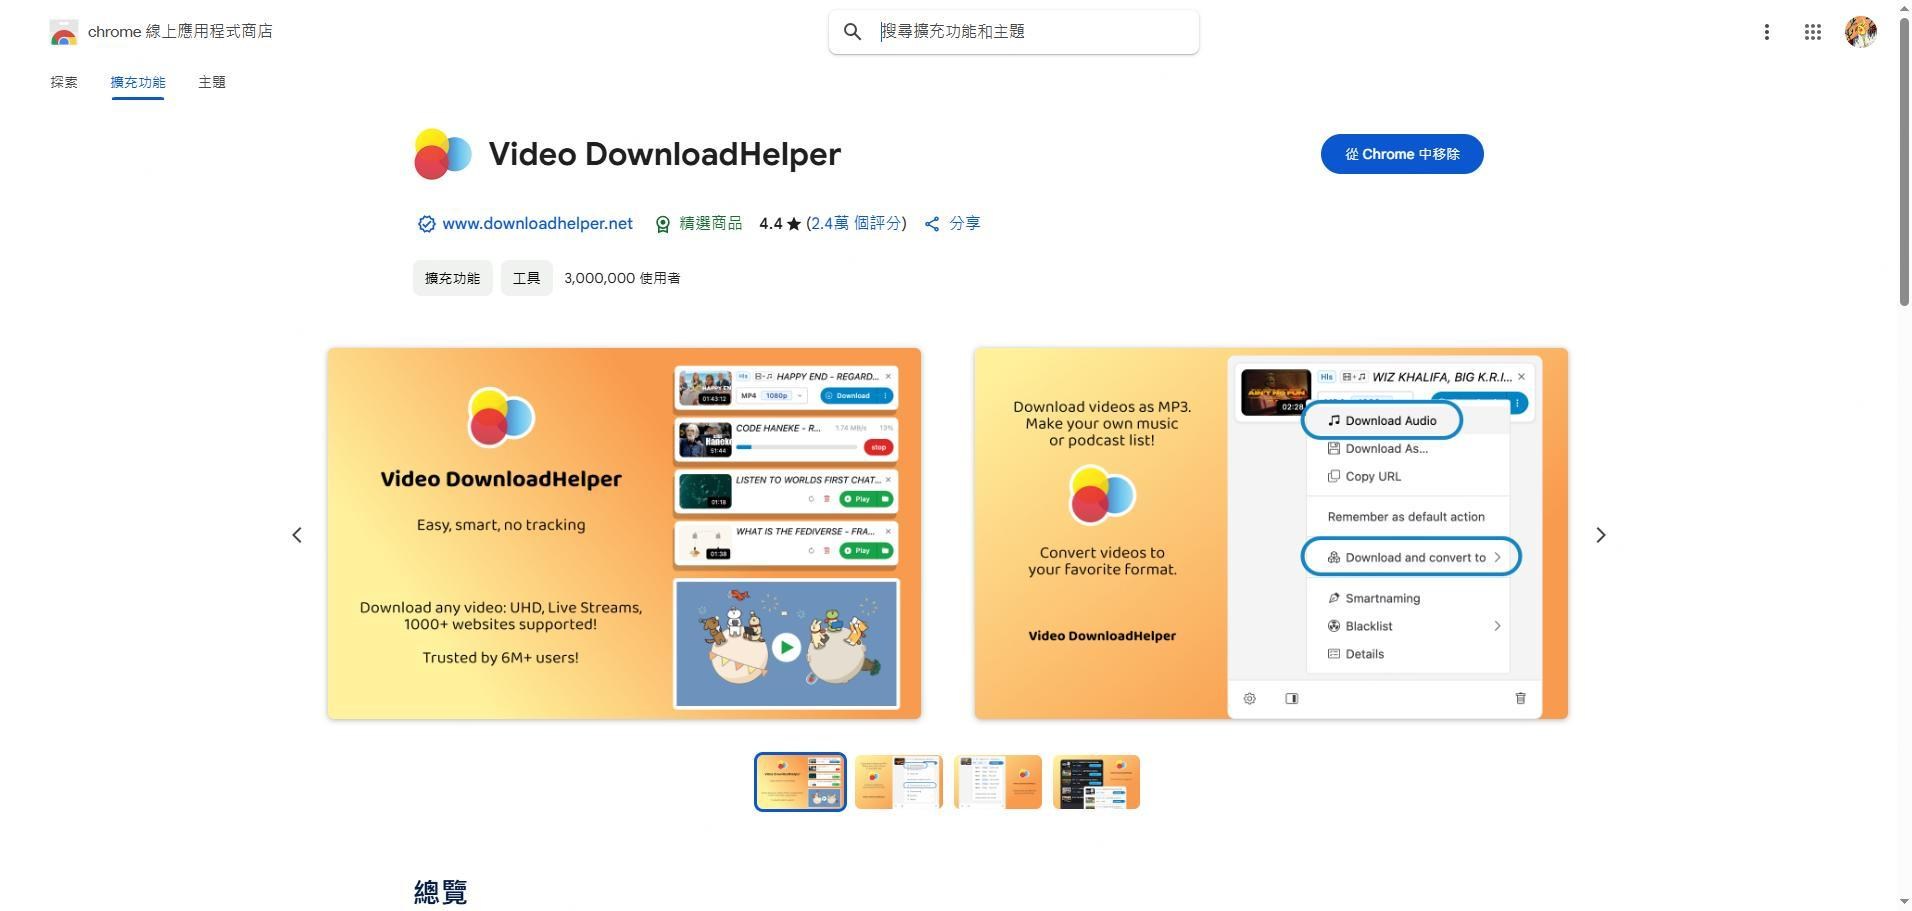Click the 擴充功能 category chip
The image size is (1912, 911).
point(452,278)
